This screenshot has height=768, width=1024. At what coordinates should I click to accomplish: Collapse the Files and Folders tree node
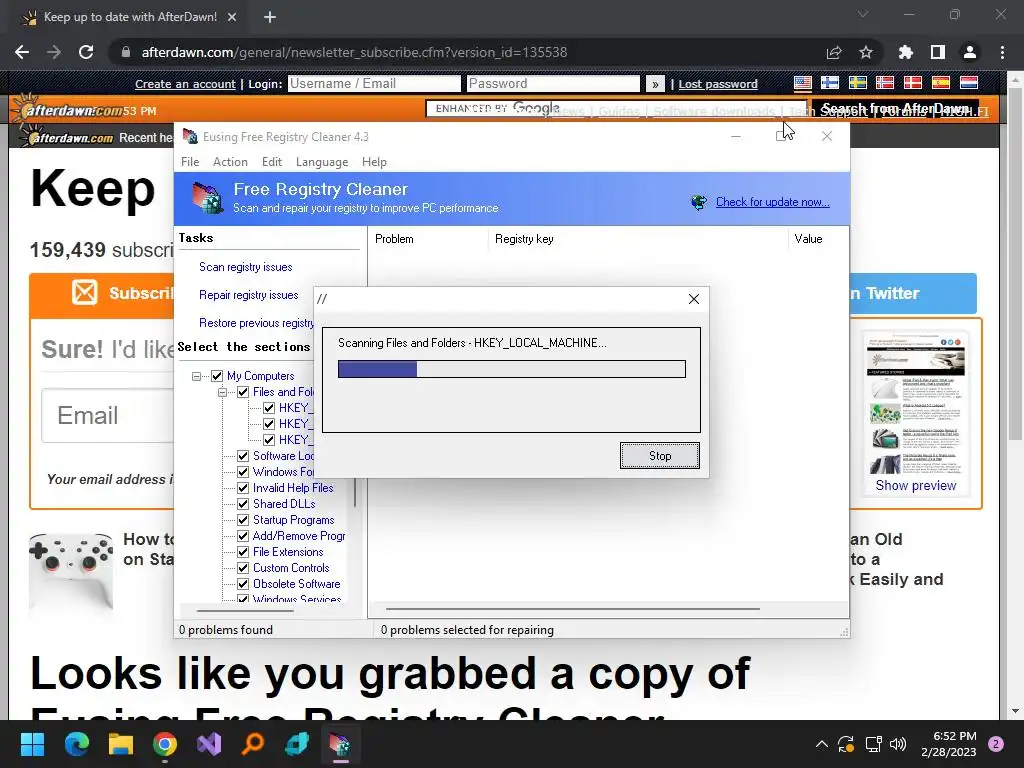pyautogui.click(x=222, y=392)
